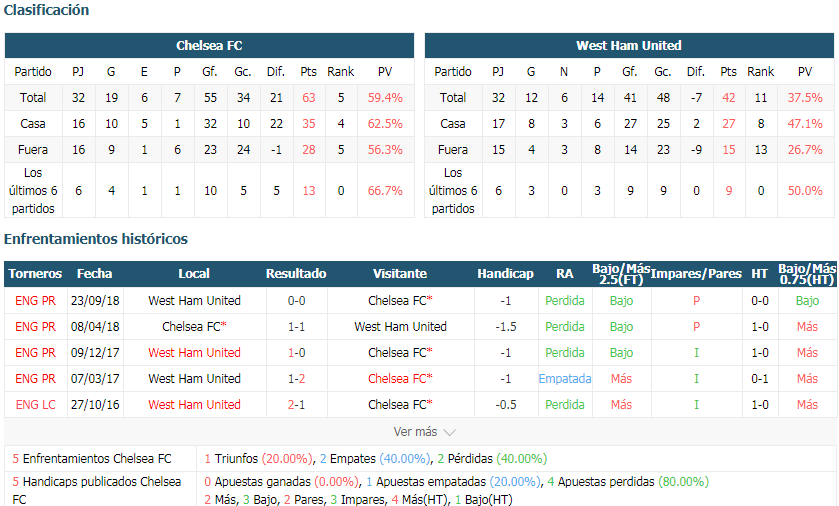
Task: Click the Impares/Pares column header
Action: 696,274
